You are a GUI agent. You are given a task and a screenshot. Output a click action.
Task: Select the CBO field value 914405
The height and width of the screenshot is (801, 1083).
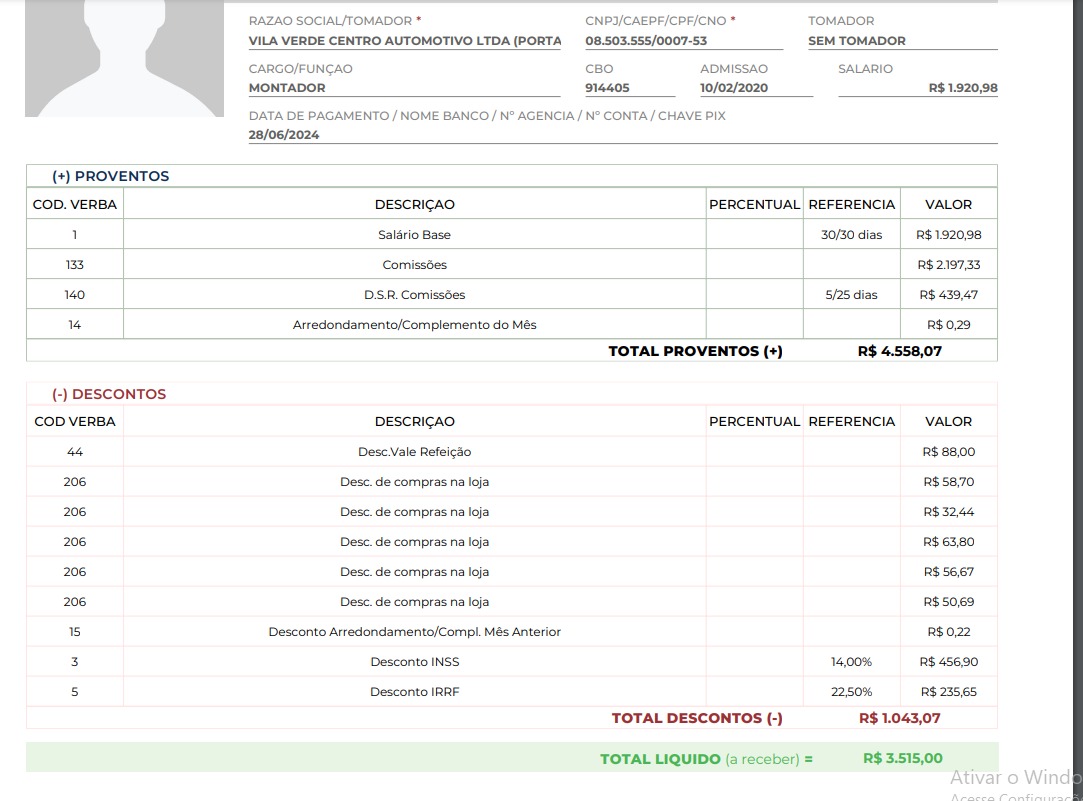pos(630,88)
